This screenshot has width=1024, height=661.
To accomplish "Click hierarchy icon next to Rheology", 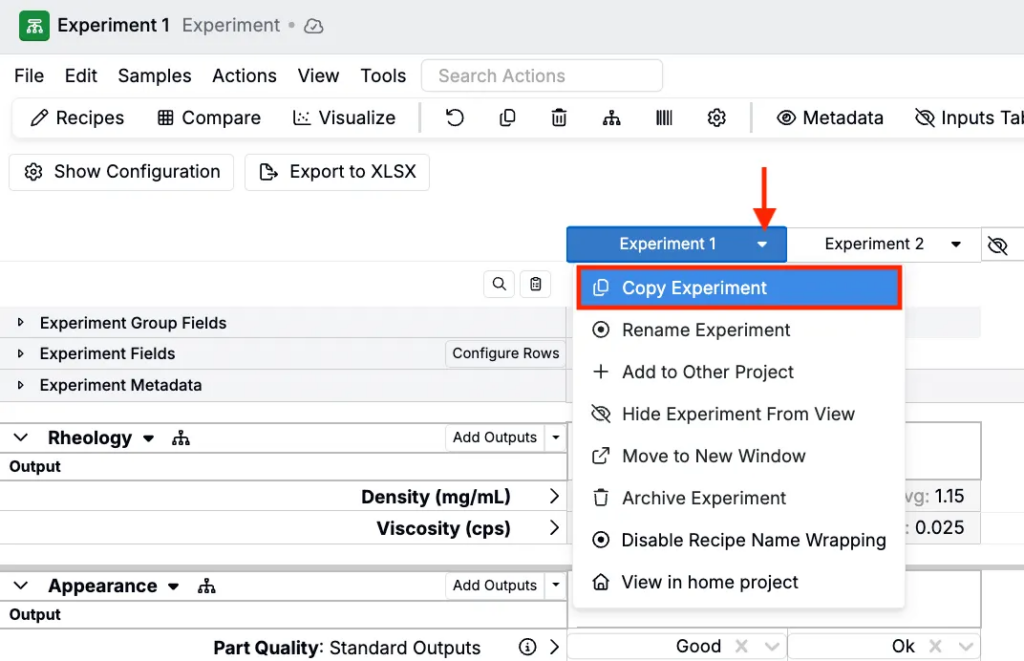I will pos(180,438).
